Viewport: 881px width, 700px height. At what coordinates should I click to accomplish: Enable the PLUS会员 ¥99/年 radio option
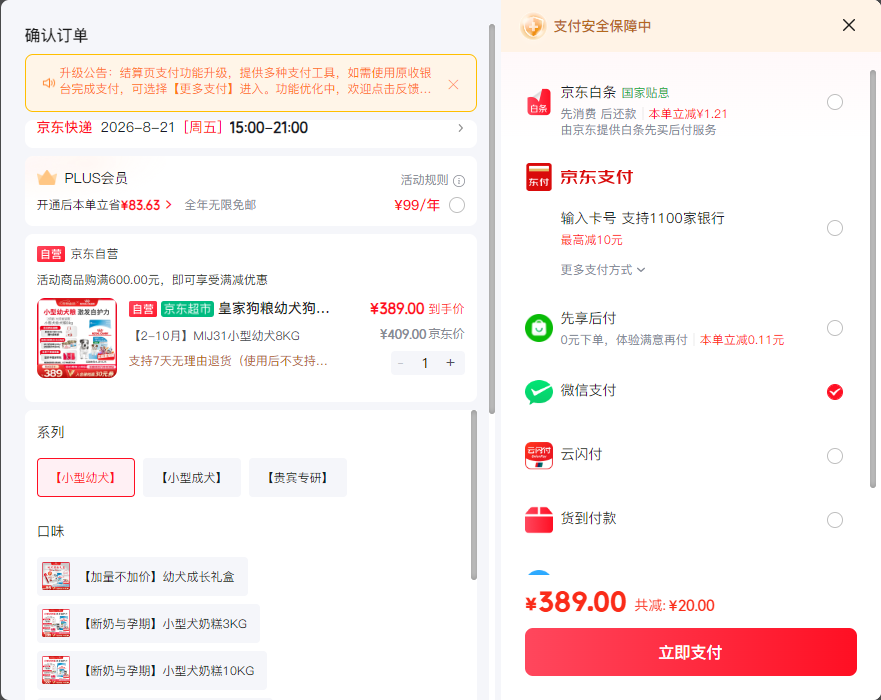(x=457, y=205)
